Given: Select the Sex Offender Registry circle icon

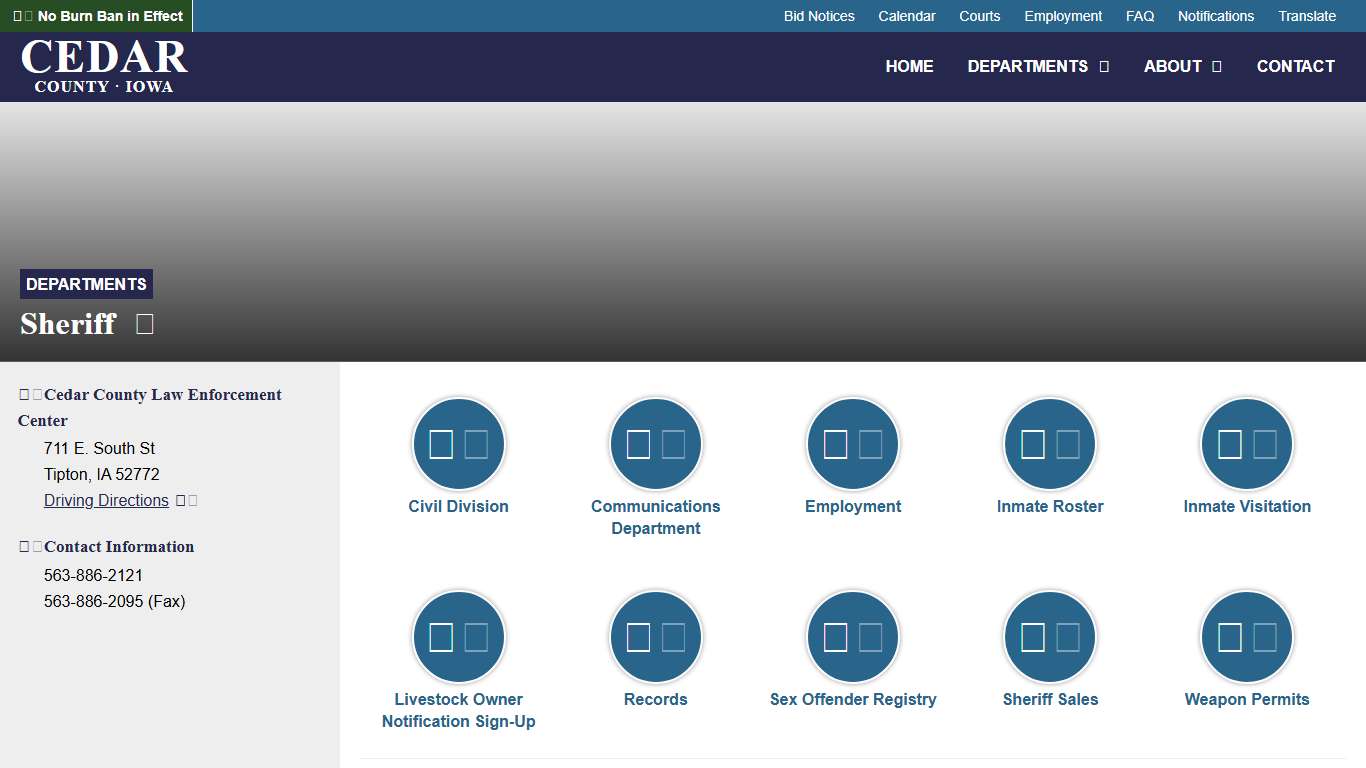Looking at the screenshot, I should pyautogui.click(x=853, y=637).
